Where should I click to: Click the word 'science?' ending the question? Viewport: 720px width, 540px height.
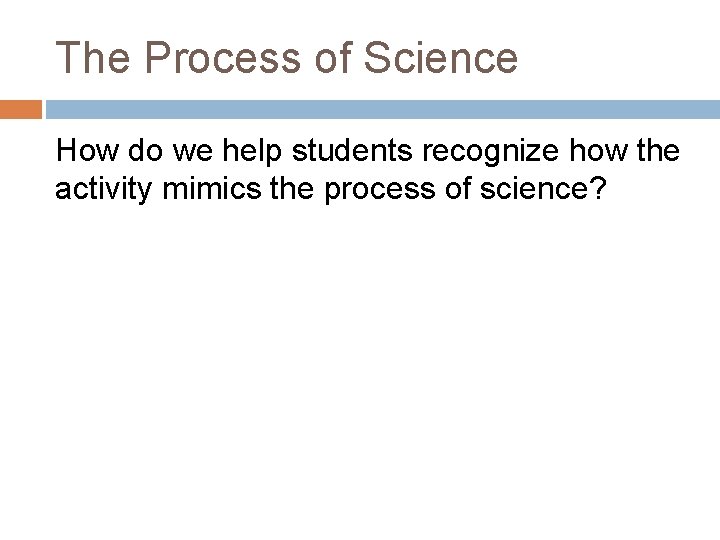click(544, 188)
